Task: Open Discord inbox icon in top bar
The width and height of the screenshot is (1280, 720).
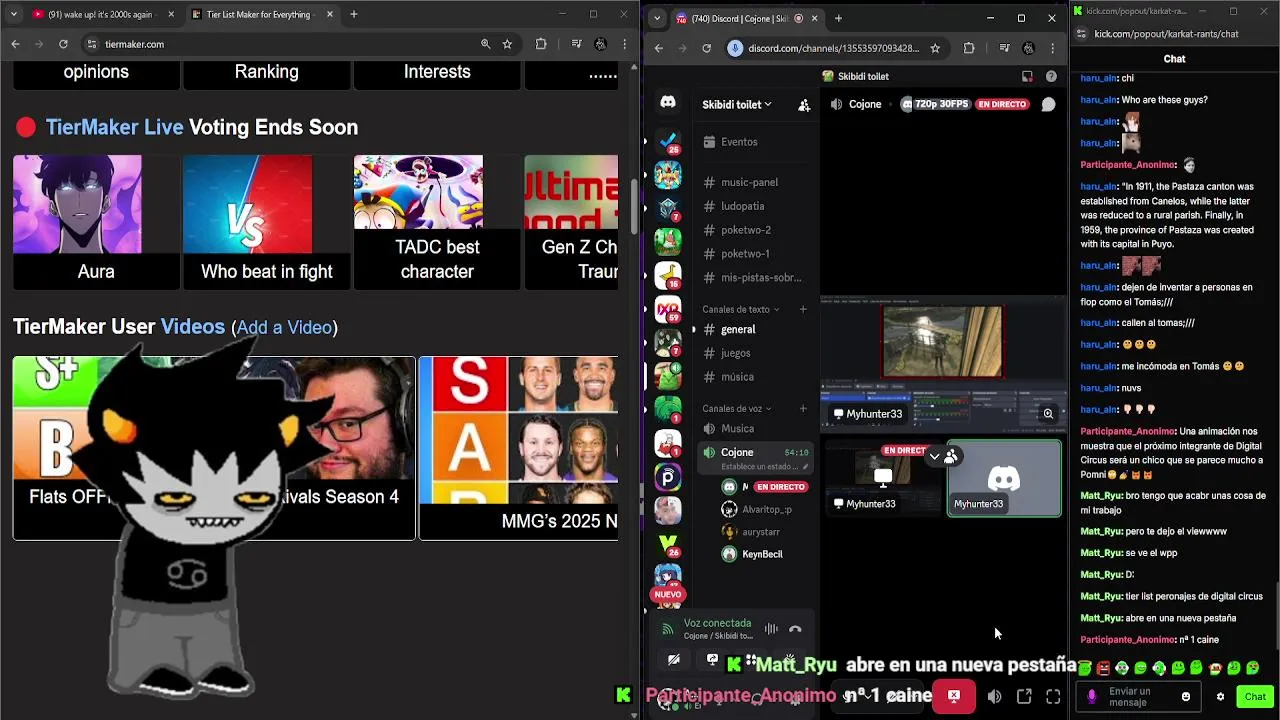Action: click(1027, 76)
